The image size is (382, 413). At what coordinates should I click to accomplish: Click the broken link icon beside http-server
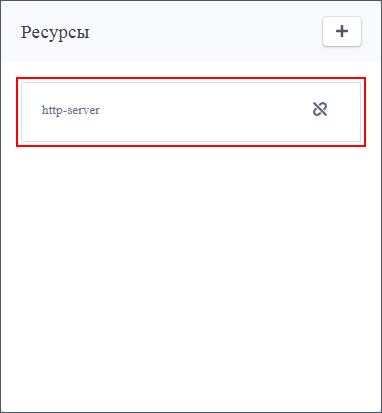(320, 109)
